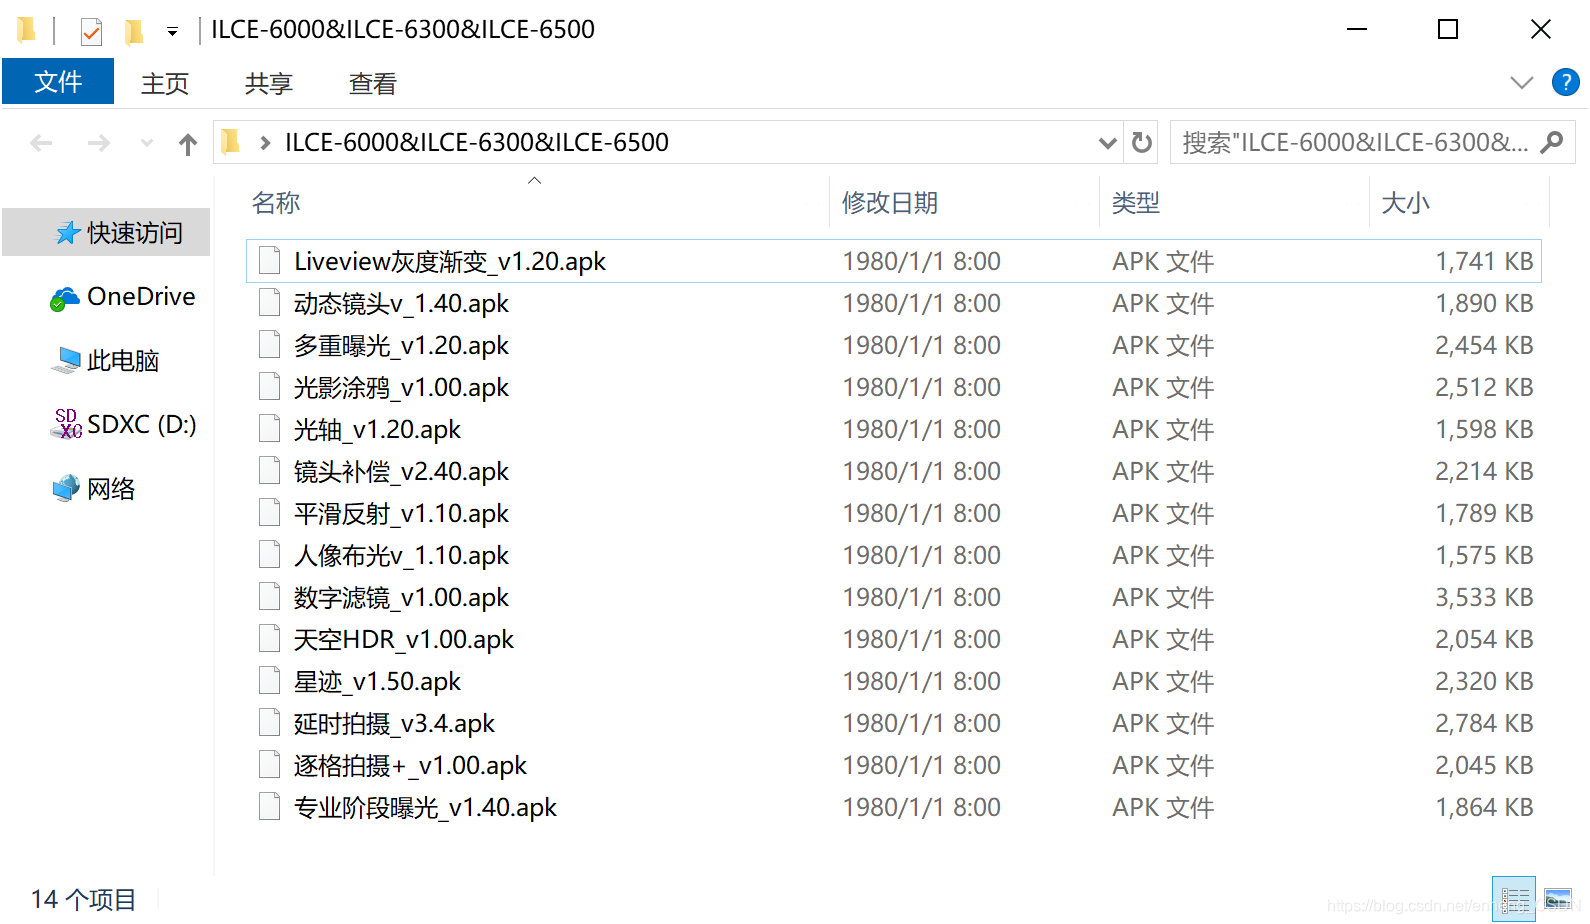Select file 平滑反射_v1.10.apk
Viewport: 1590px width, 924px height.
(x=894, y=513)
